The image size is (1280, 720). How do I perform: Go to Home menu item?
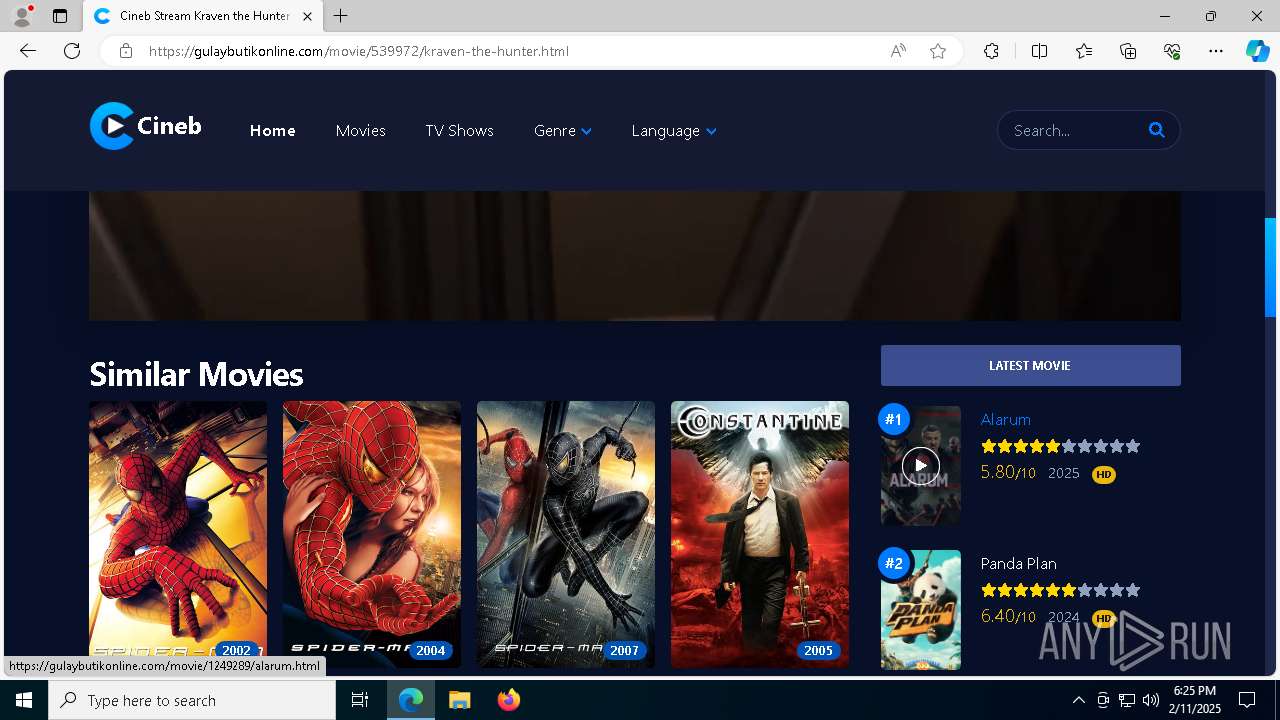(x=273, y=130)
